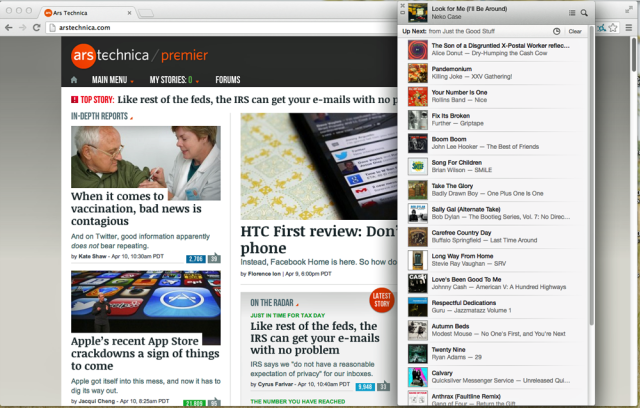Expand the MY STORIES dropdown
Image resolution: width=640 pixels, height=408 pixels.
pyautogui.click(x=174, y=80)
